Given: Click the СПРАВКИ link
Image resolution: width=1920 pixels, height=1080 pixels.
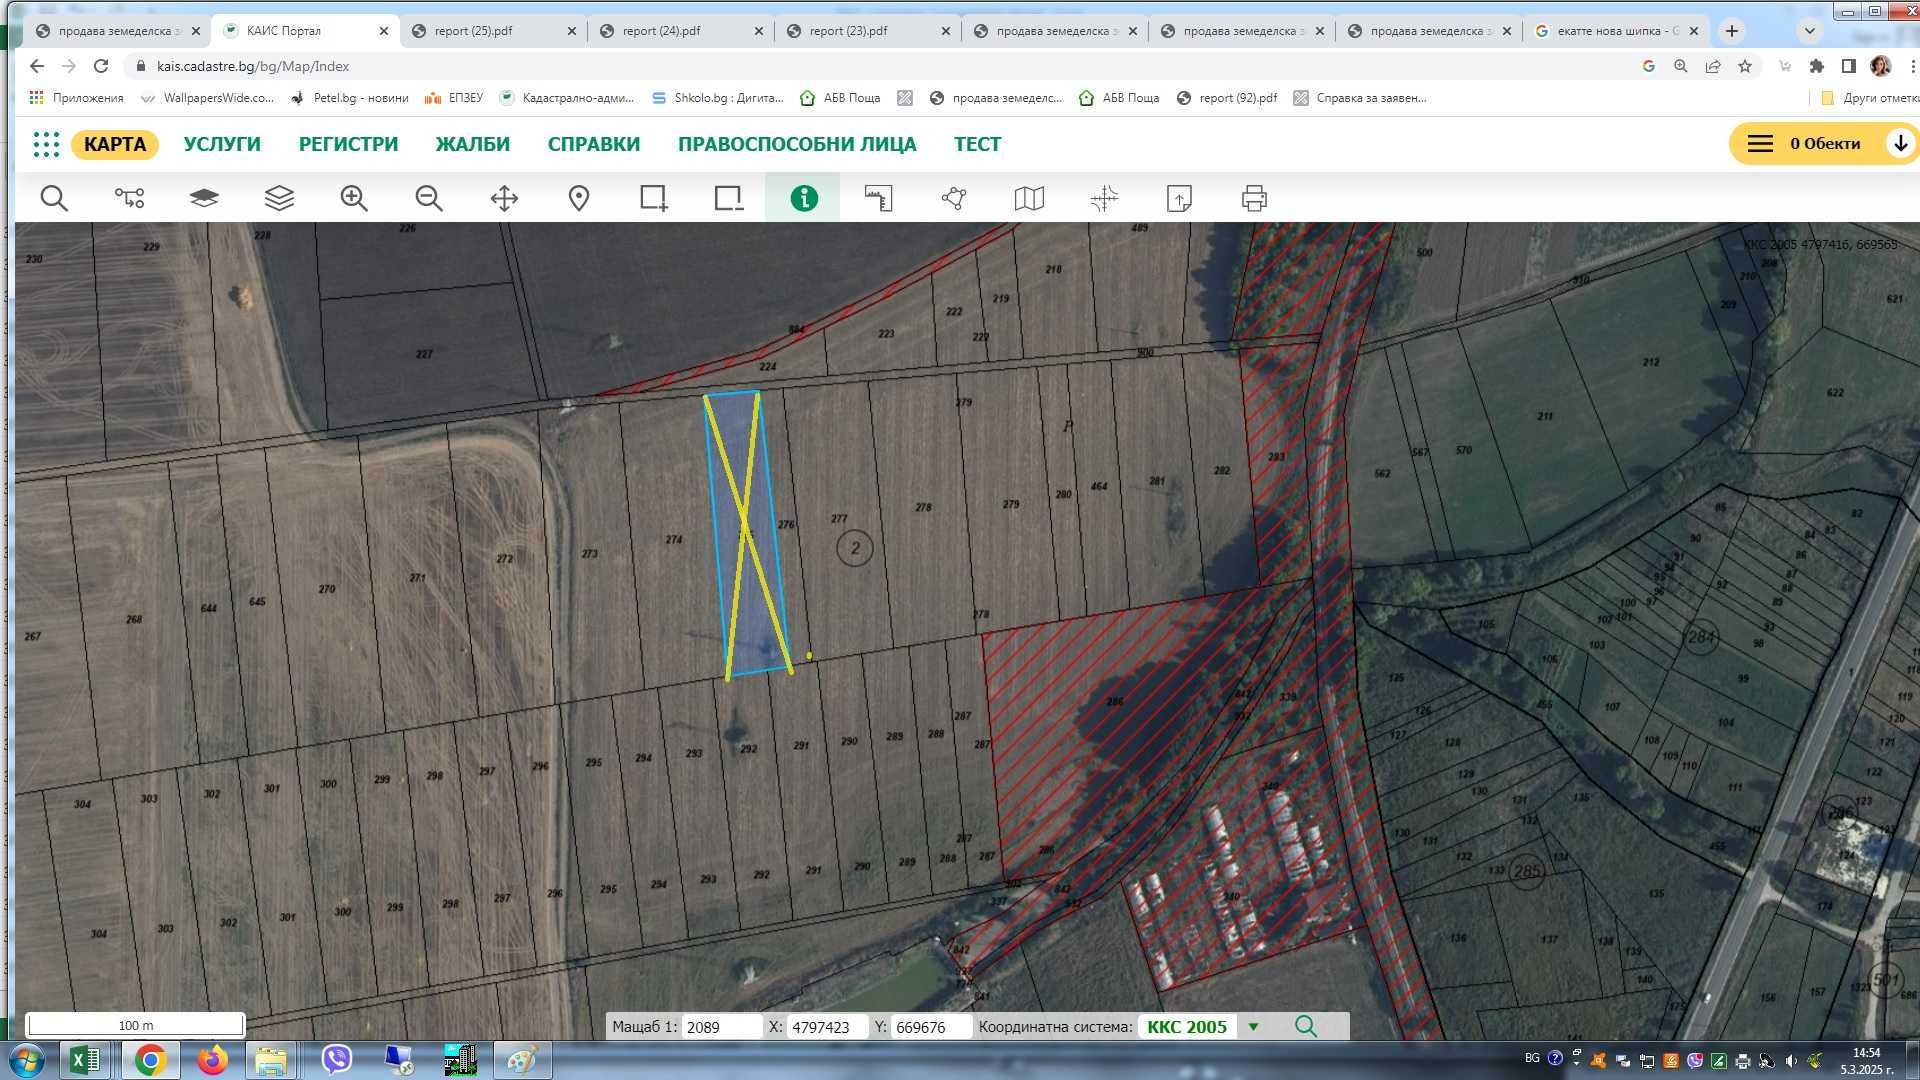Looking at the screenshot, I should [x=593, y=144].
